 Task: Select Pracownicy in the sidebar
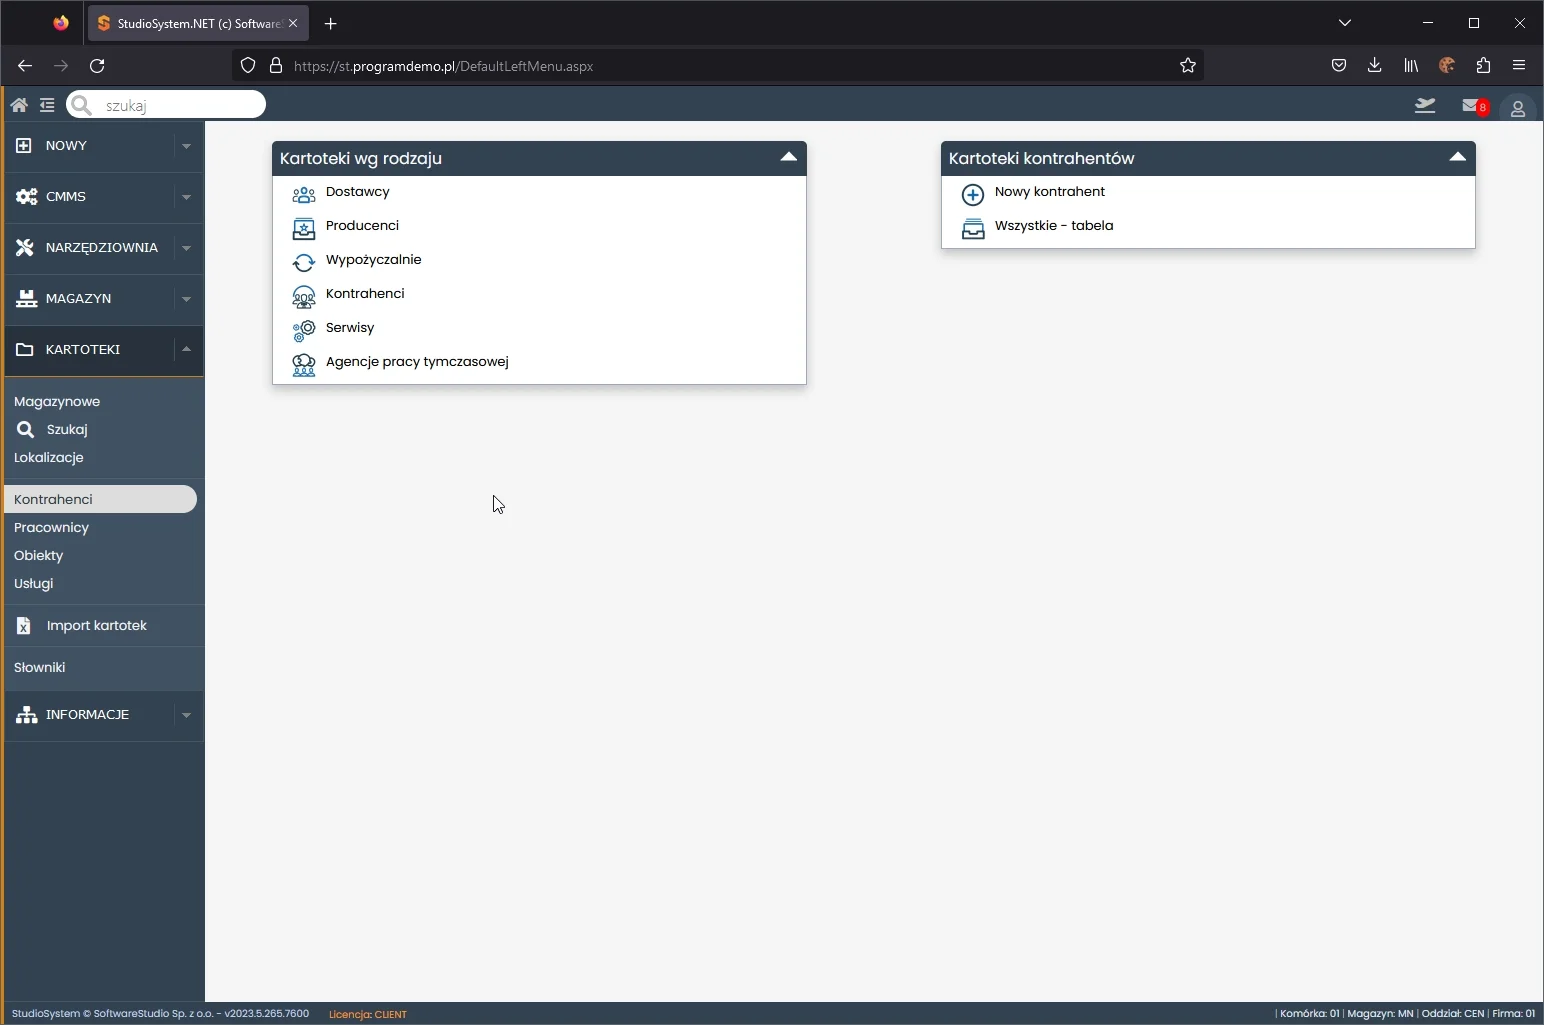(x=52, y=527)
